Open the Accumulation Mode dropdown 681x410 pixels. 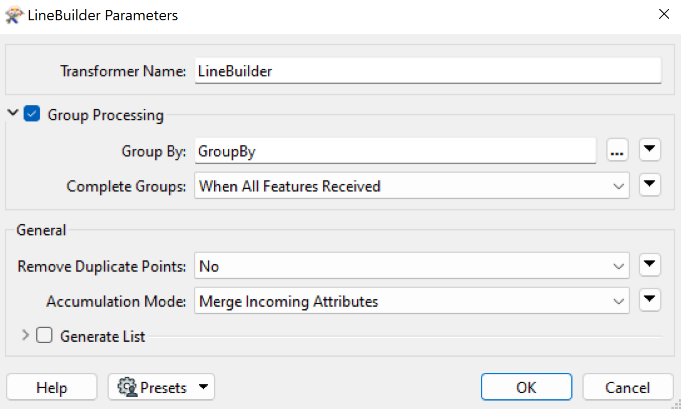click(412, 301)
